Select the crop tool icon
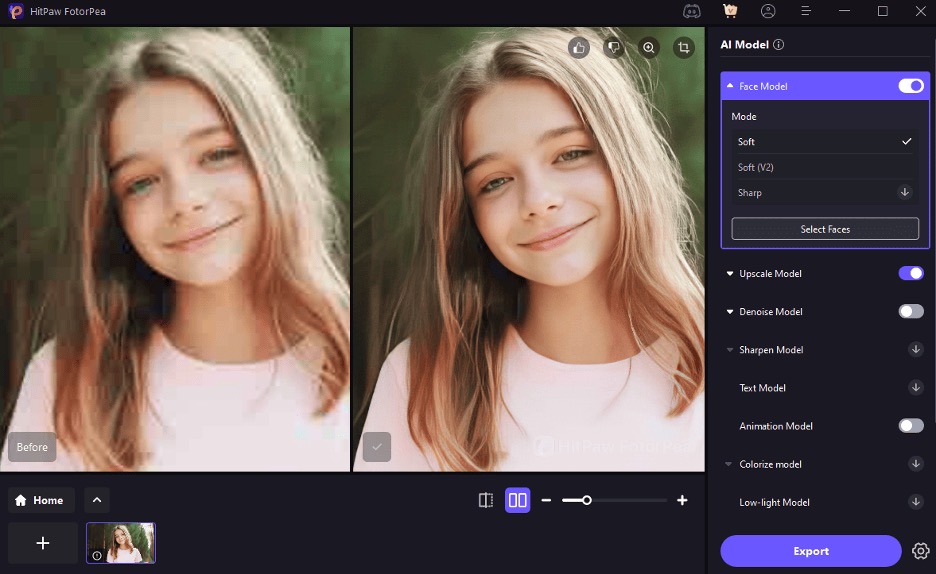This screenshot has width=936, height=574. (x=684, y=48)
